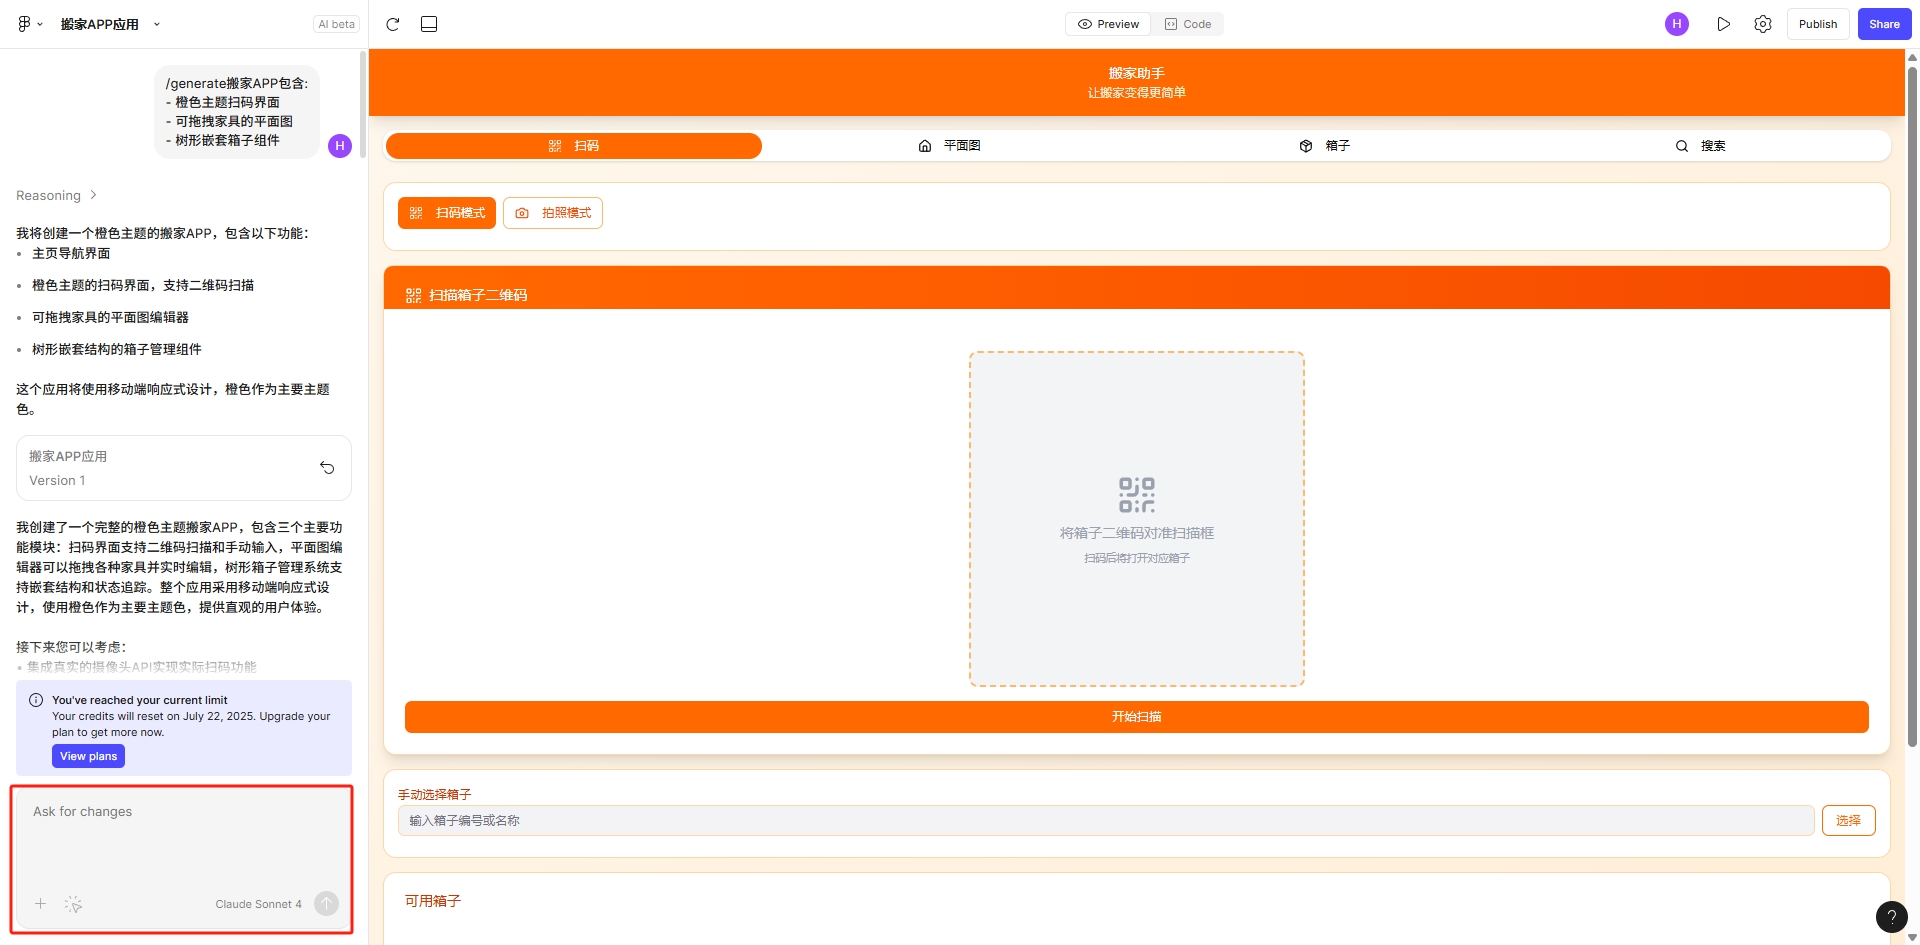The height and width of the screenshot is (945, 1920).
Task: Select the 箱子 navigation tab
Action: coord(1325,146)
